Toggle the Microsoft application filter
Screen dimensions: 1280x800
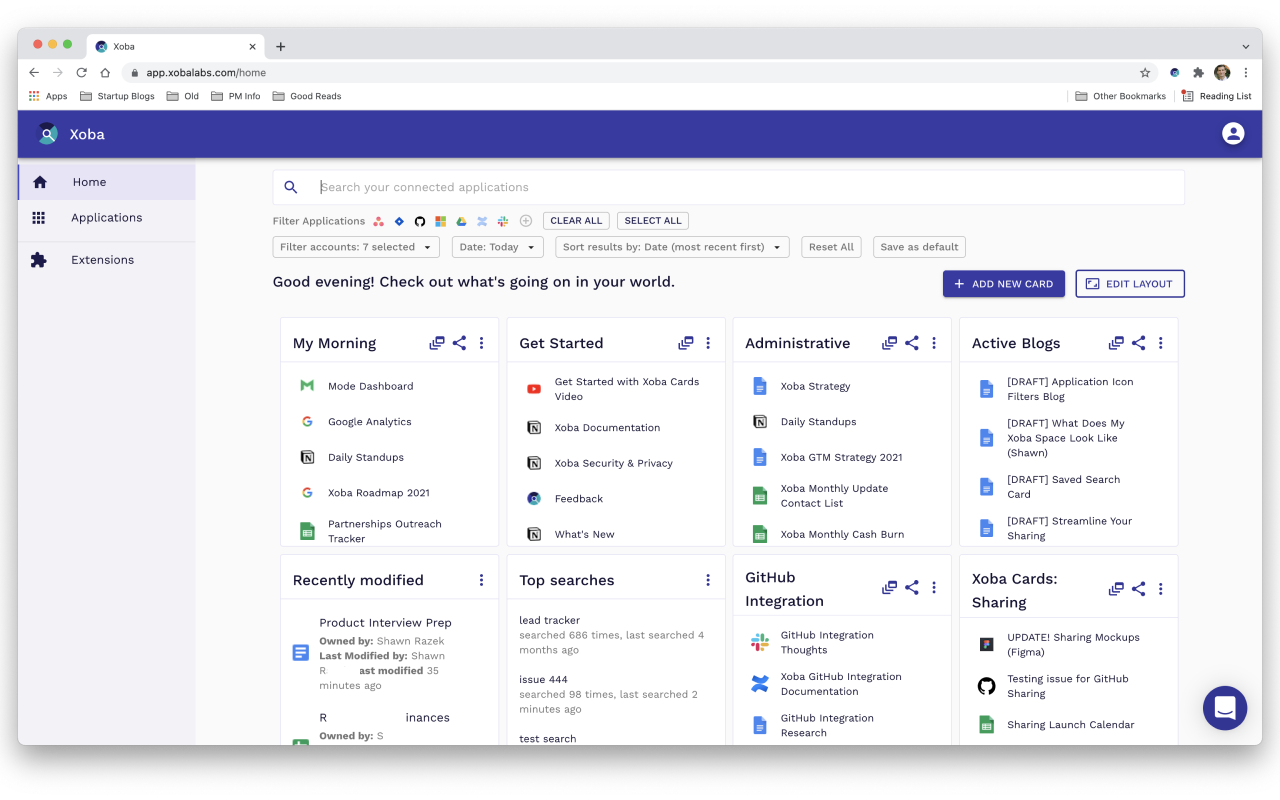441,221
